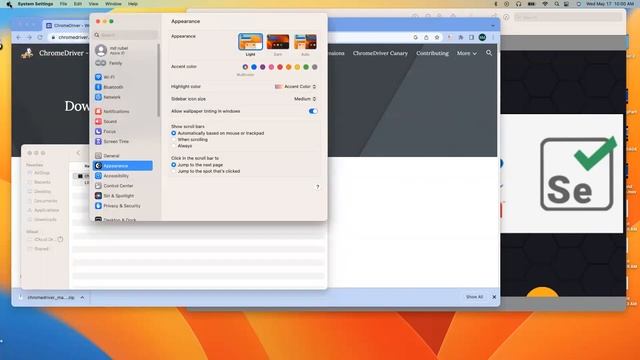Select Jump to the next page
640x360 pixels.
(173, 165)
